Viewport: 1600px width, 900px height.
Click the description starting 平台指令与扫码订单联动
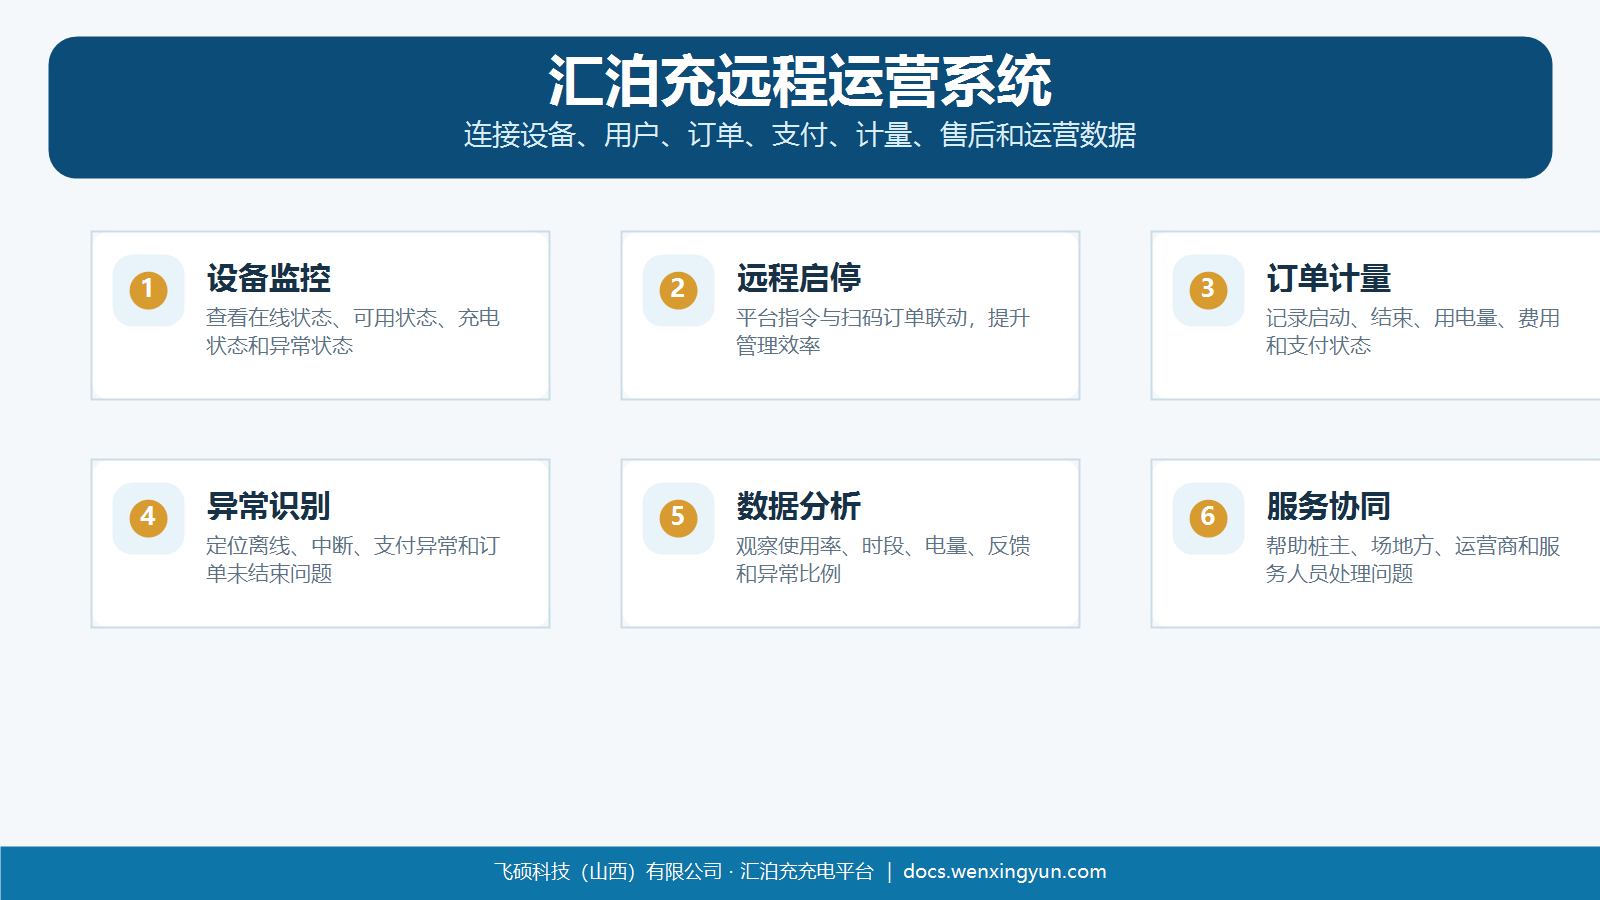883,331
